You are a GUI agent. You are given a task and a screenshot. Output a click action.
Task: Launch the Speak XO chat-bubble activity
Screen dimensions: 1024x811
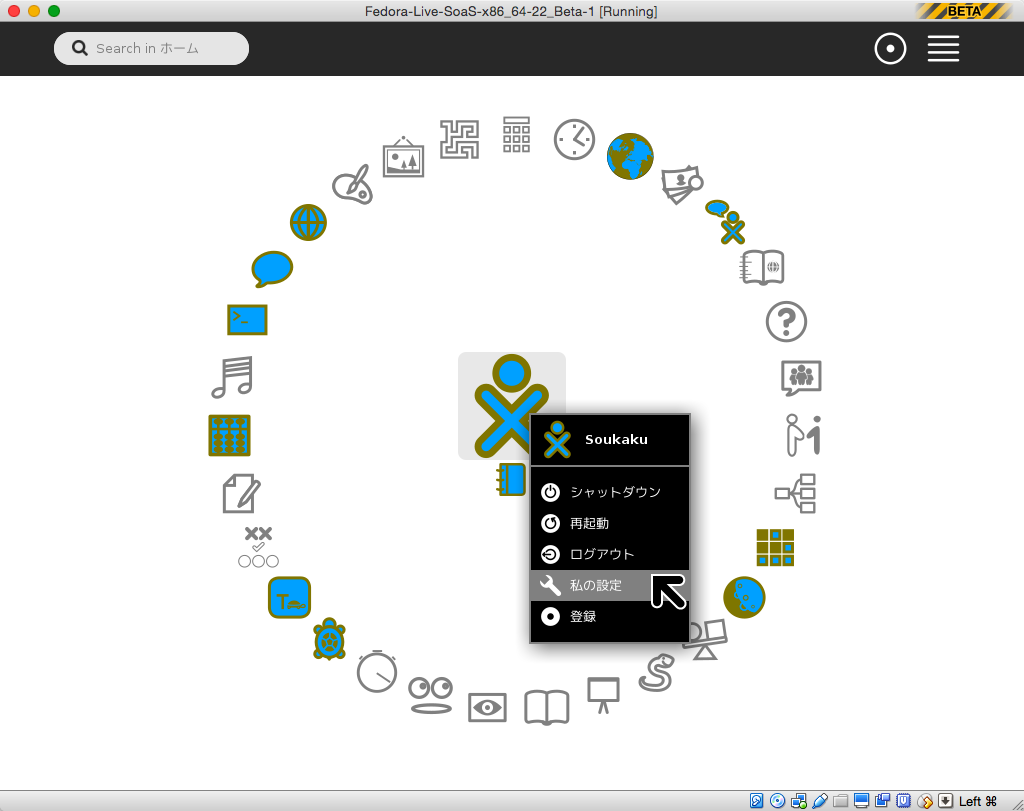(x=726, y=222)
